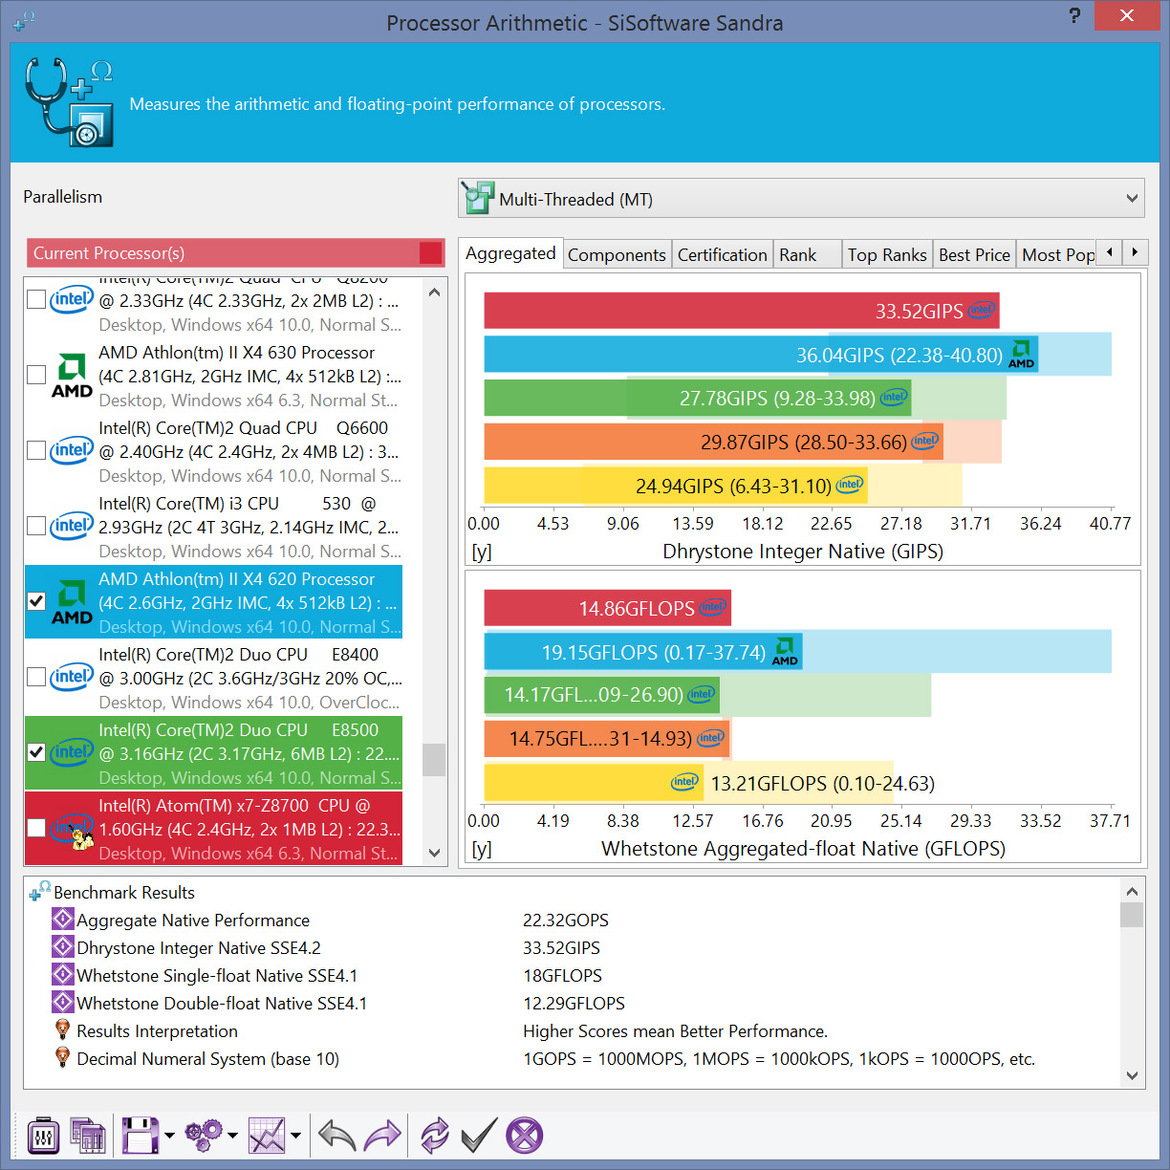Click the stethoscope module icon in header

(69, 102)
